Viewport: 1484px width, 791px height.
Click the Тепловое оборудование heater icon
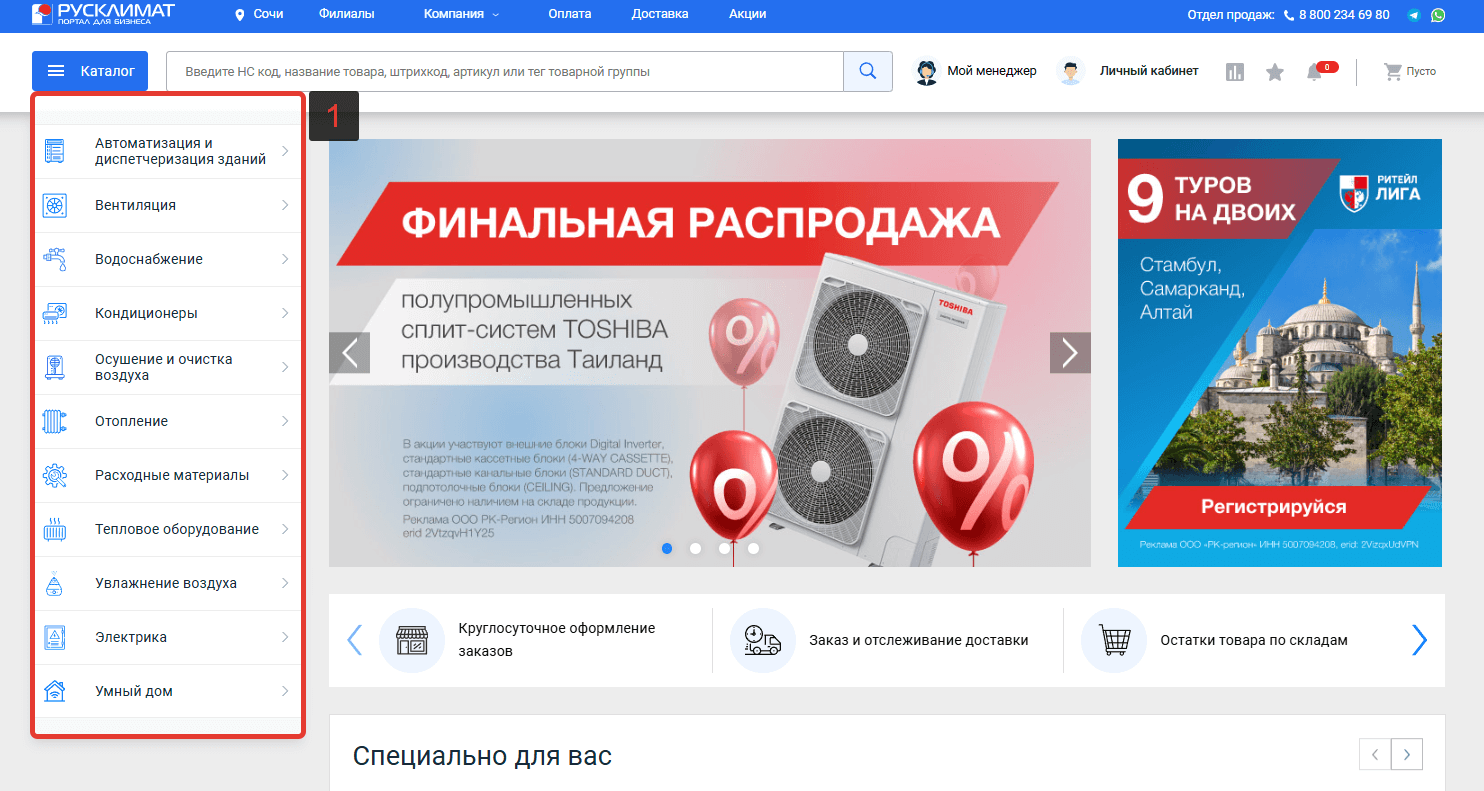(54, 529)
